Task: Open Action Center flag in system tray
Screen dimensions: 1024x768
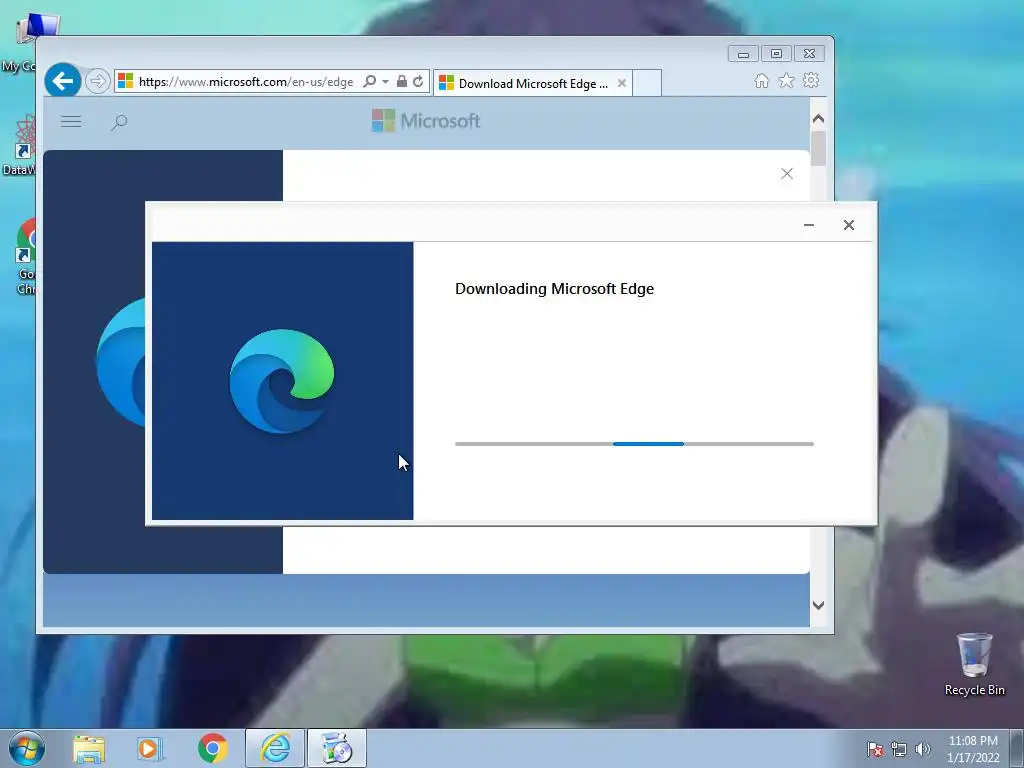Action: click(875, 750)
